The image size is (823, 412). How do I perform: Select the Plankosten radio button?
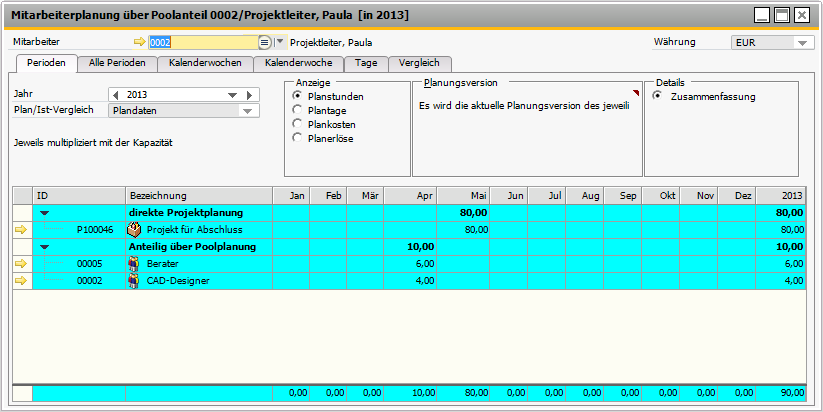298,124
